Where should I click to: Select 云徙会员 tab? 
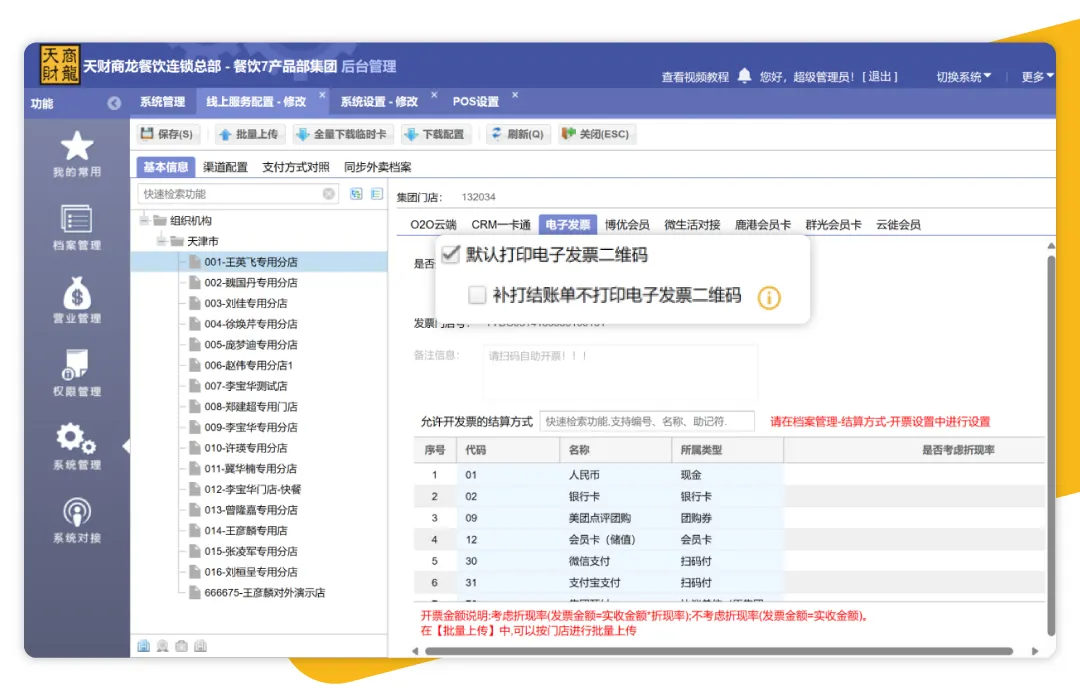coord(898,225)
